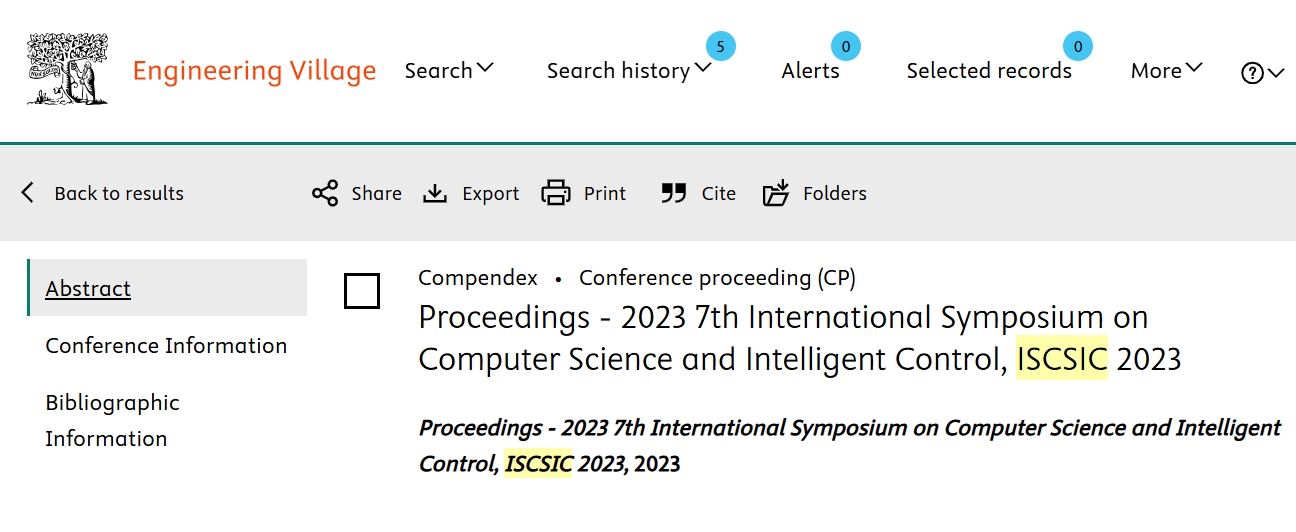This screenshot has height=532, width=1296.
Task: Expand the Search dropdown menu
Action: pos(449,70)
